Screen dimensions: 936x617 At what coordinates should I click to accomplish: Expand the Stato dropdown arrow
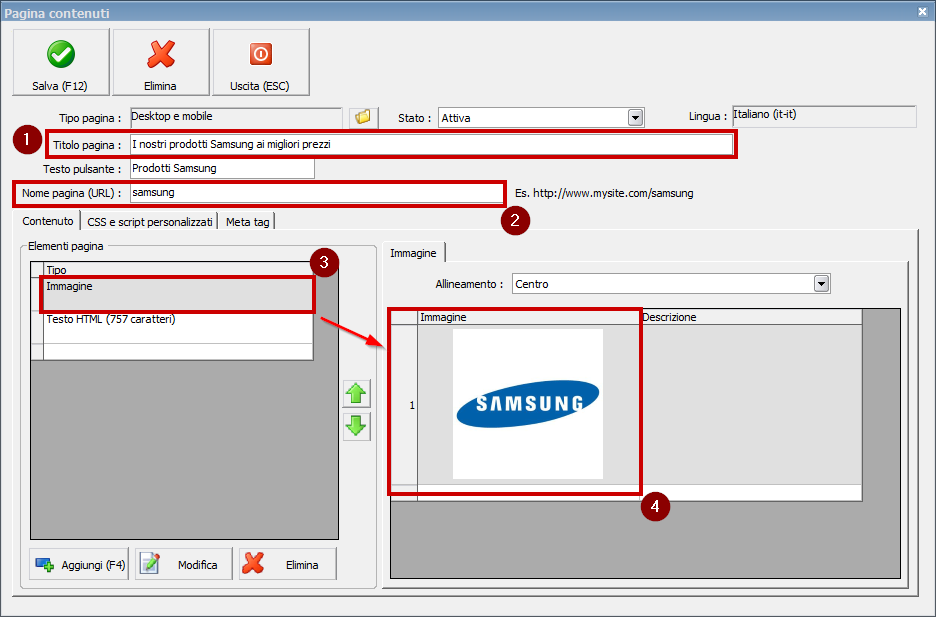coord(635,118)
